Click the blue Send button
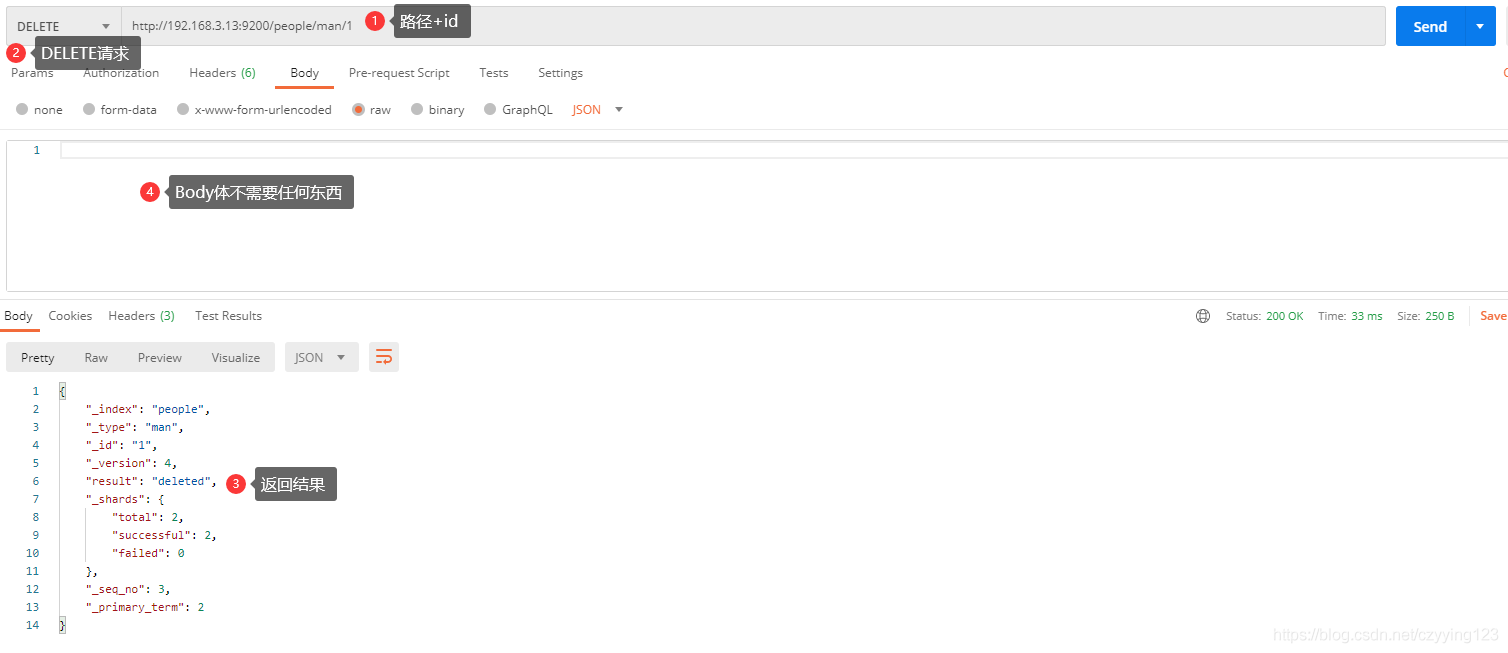1508x653 pixels. tap(1430, 26)
